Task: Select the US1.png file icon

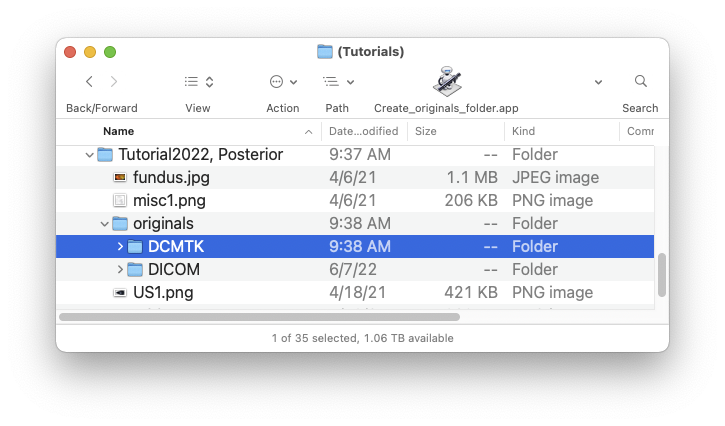Action: coord(120,292)
